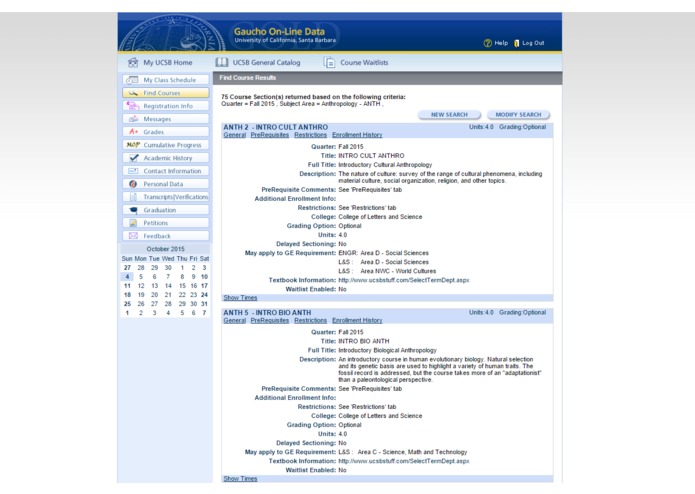Click the Academic History checkmark icon
The image size is (695, 494).
tap(133, 158)
